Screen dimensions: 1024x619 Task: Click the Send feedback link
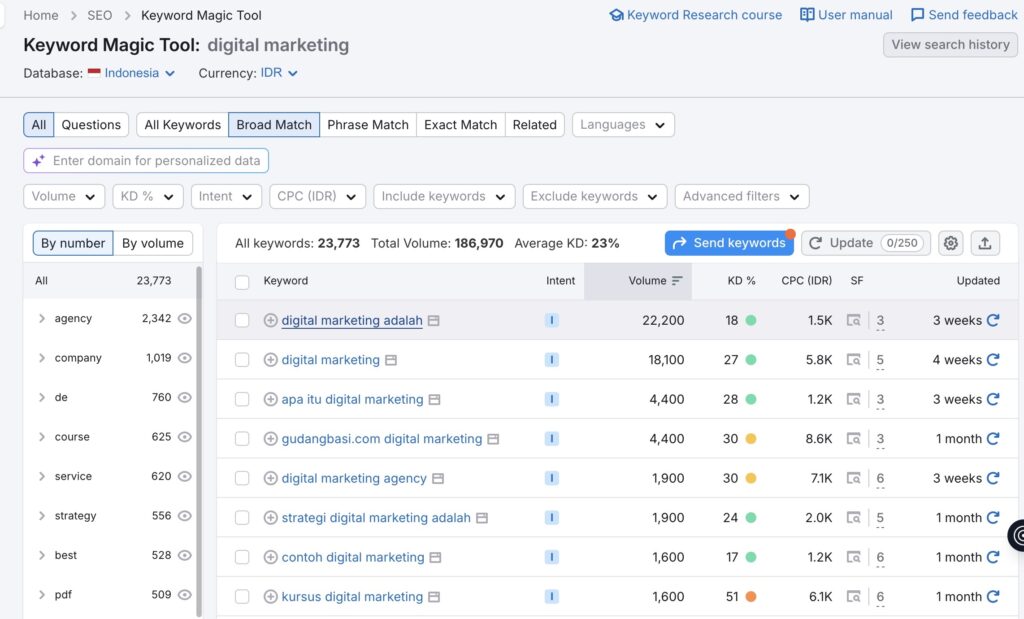pos(964,15)
